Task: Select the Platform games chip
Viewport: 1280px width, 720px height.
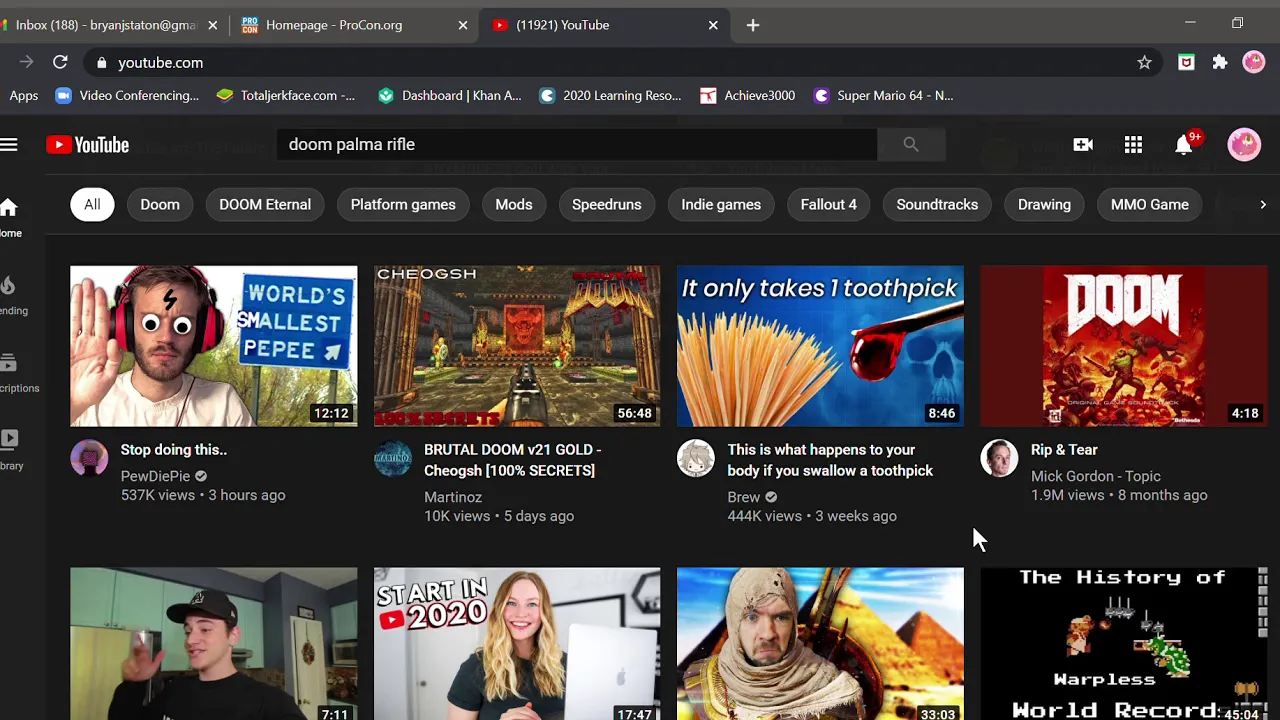Action: point(403,205)
